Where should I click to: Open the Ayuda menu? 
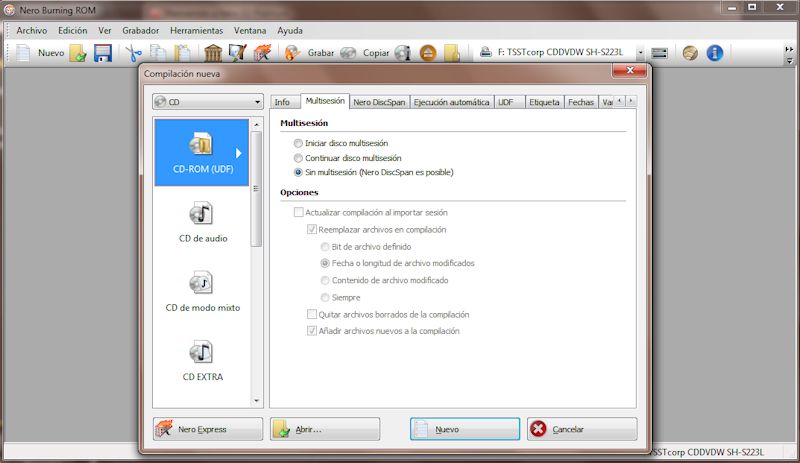(x=290, y=31)
